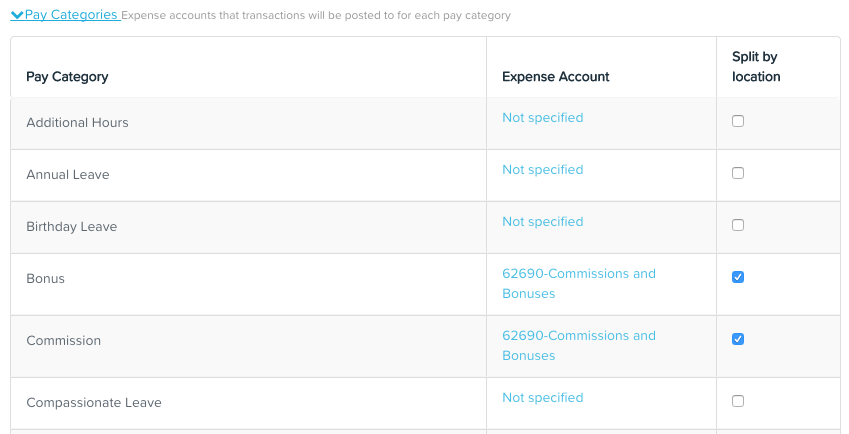Viewport: 849px width, 434px height.
Task: Select the Bonus pay category row label
Action: (x=45, y=278)
